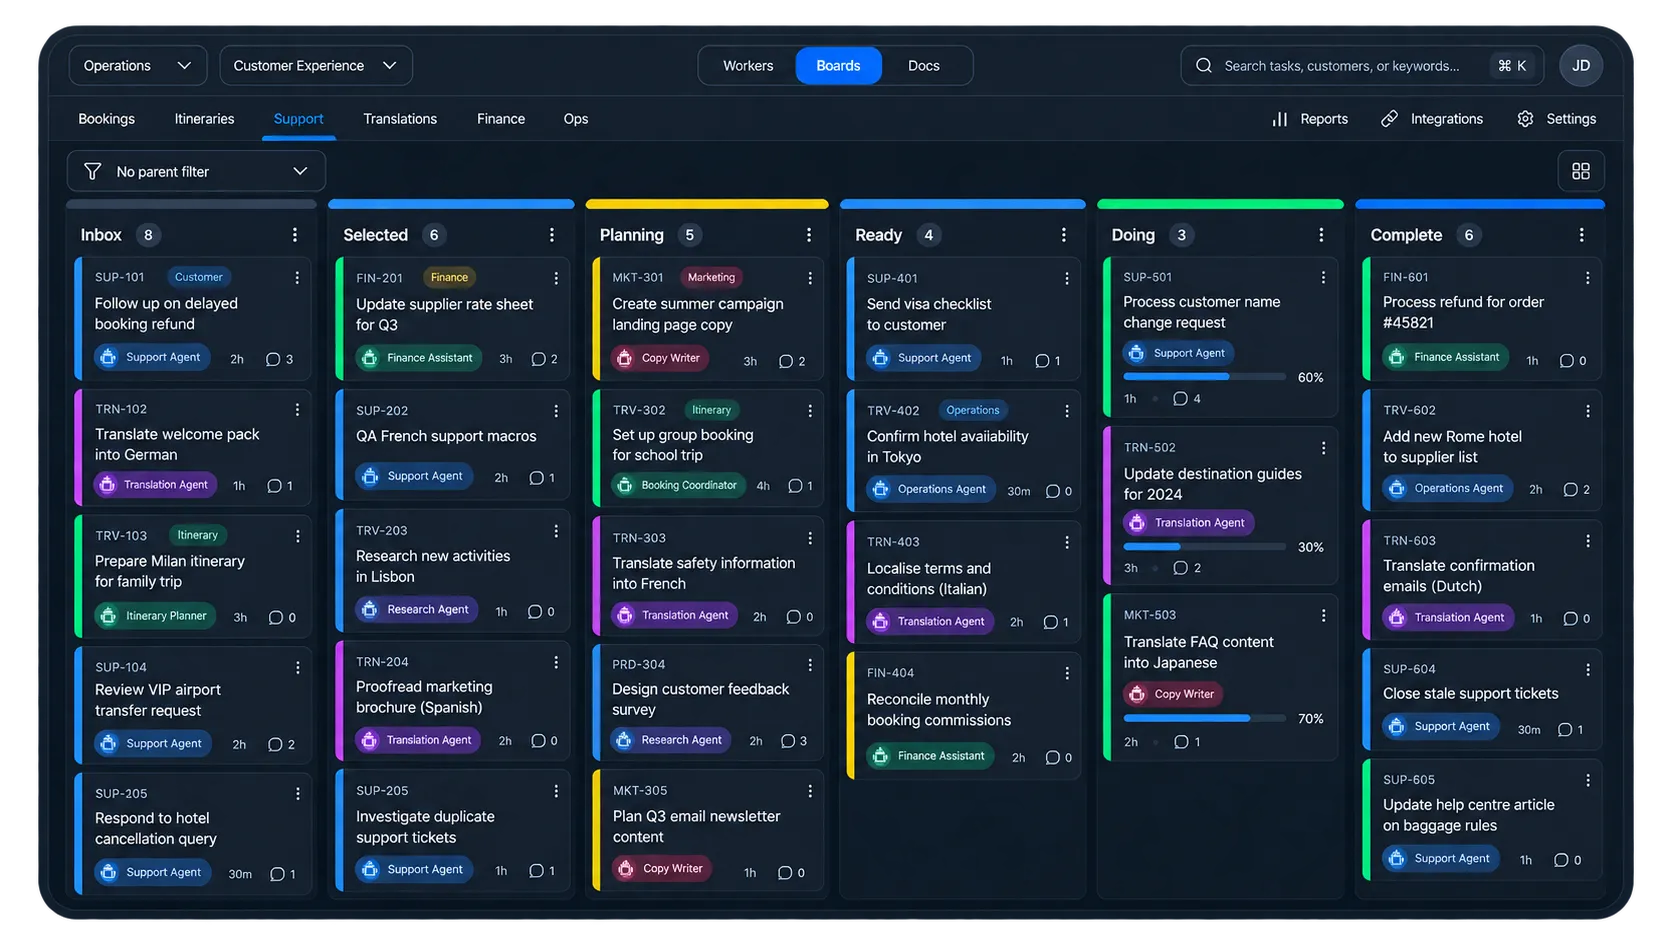Image resolution: width=1672 pixels, height=941 pixels.
Task: Open the JD user avatar
Action: (x=1580, y=65)
